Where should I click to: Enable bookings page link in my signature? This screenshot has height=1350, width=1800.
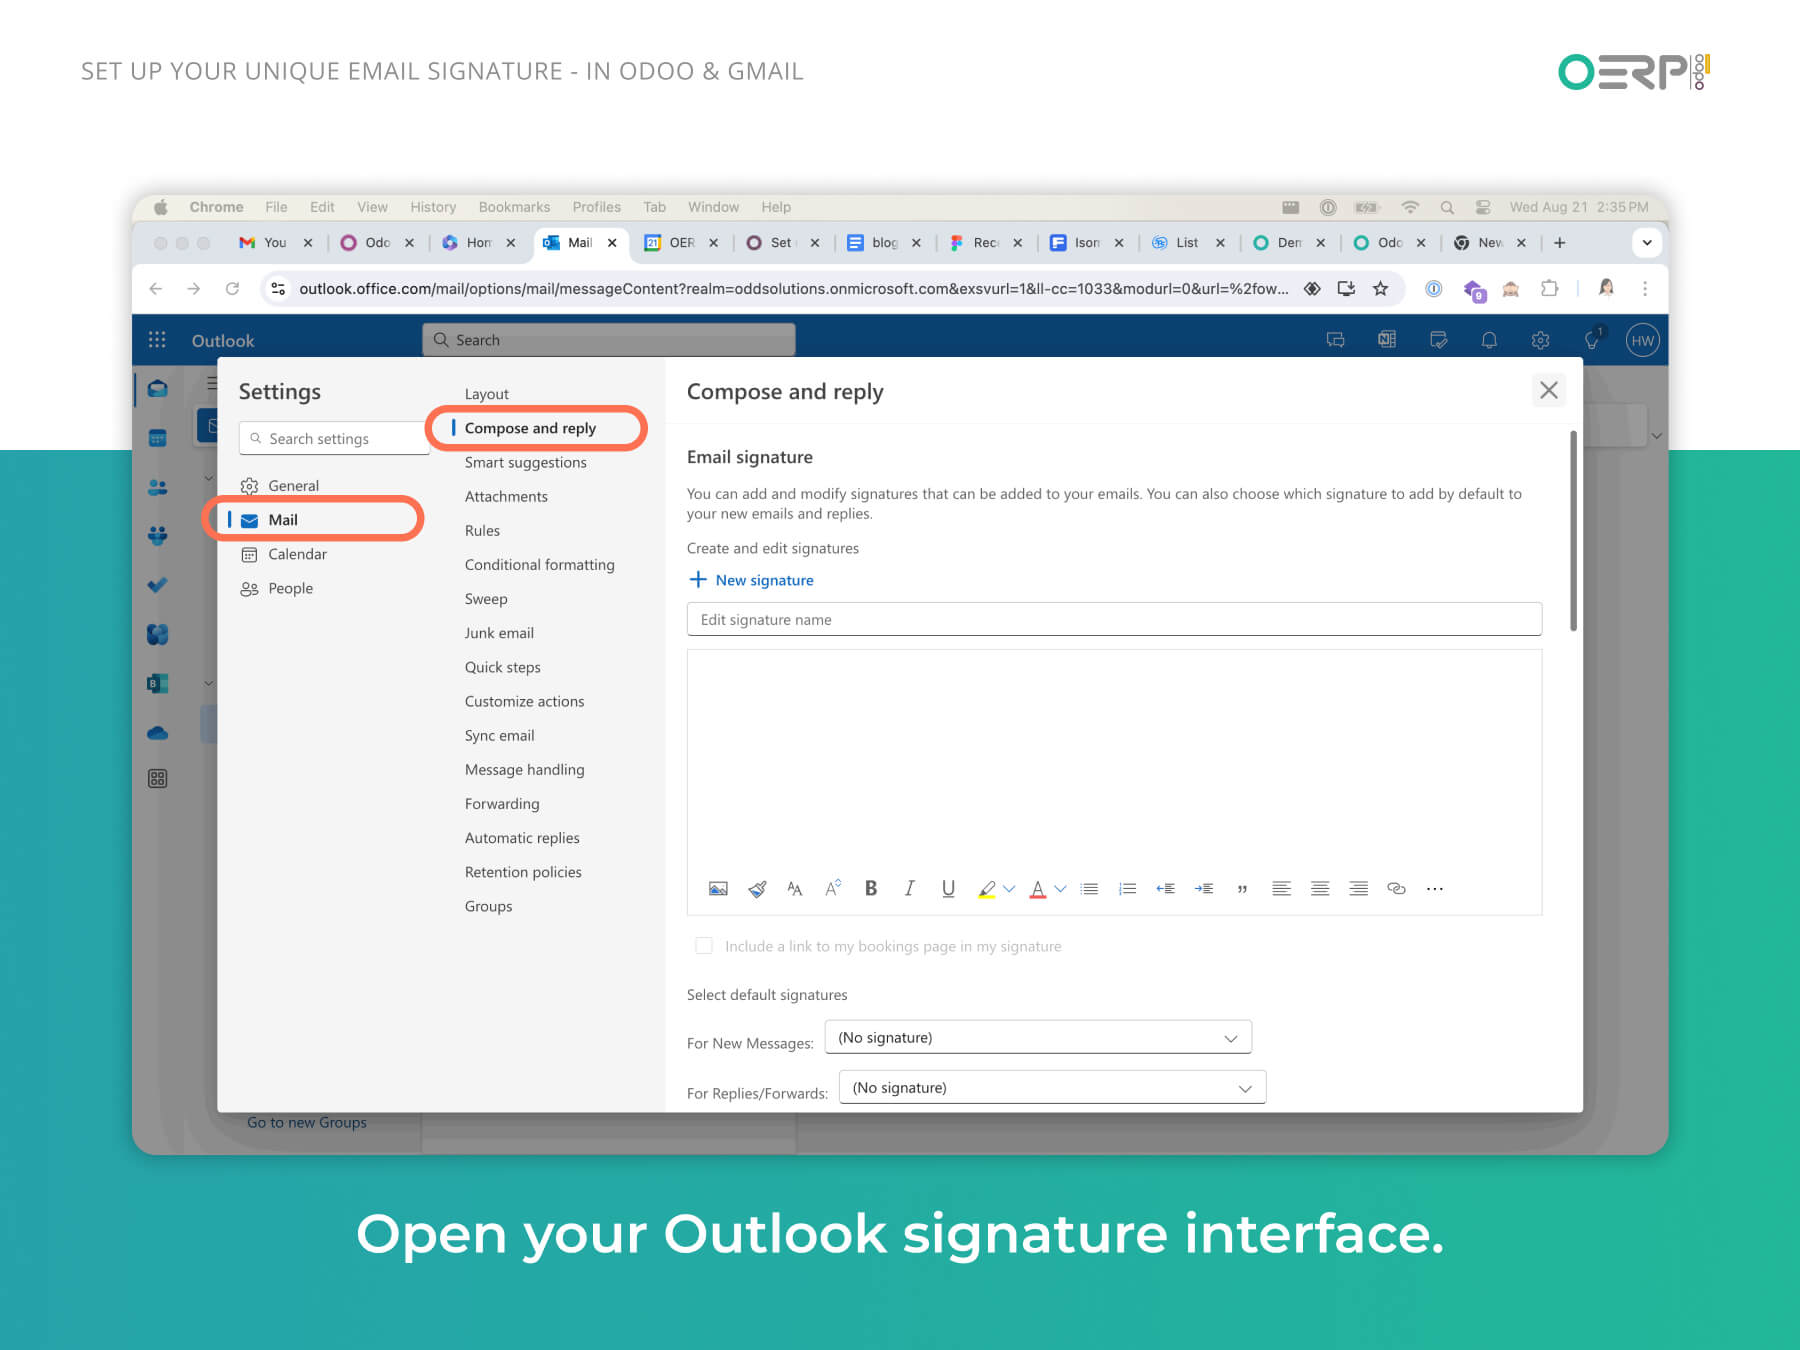pyautogui.click(x=704, y=945)
